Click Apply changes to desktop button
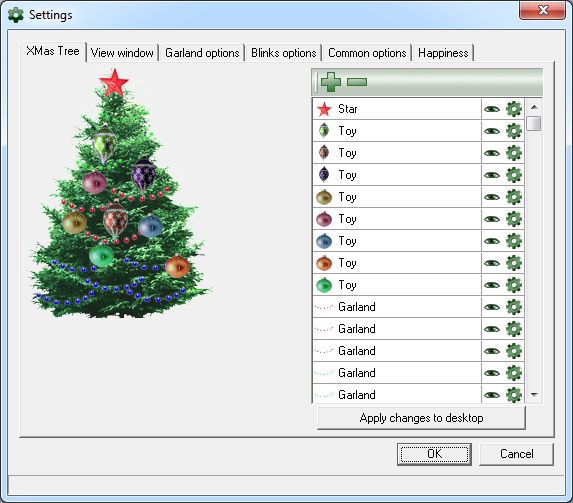The height and width of the screenshot is (503, 573). pyautogui.click(x=421, y=418)
